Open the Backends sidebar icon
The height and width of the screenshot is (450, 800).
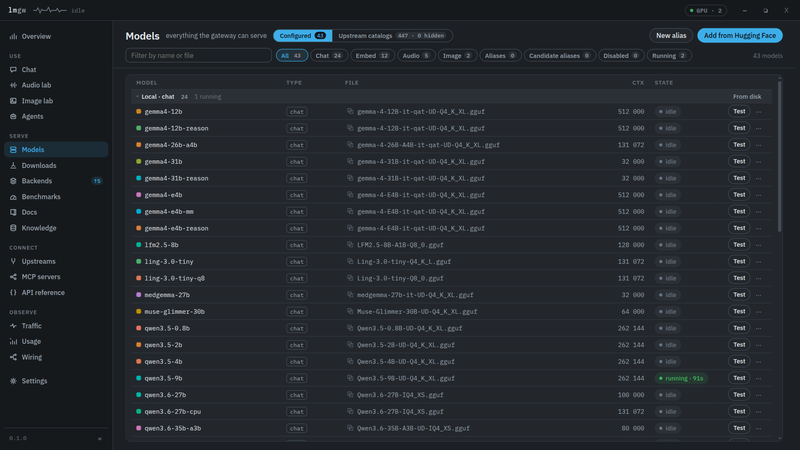[x=13, y=181]
